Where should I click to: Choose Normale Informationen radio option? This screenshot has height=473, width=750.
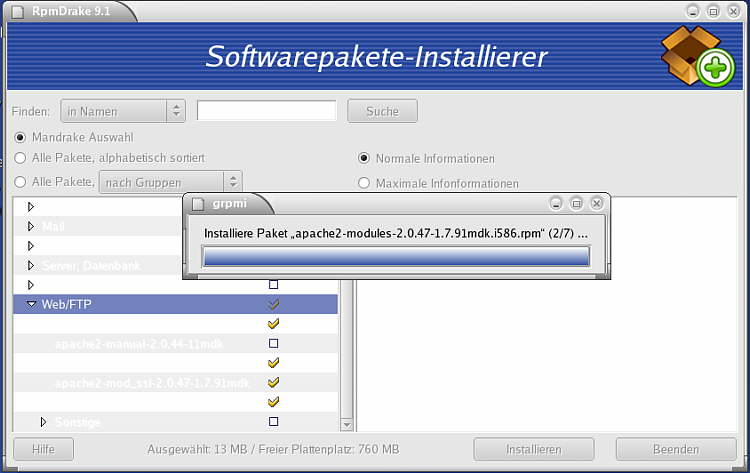tap(364, 158)
